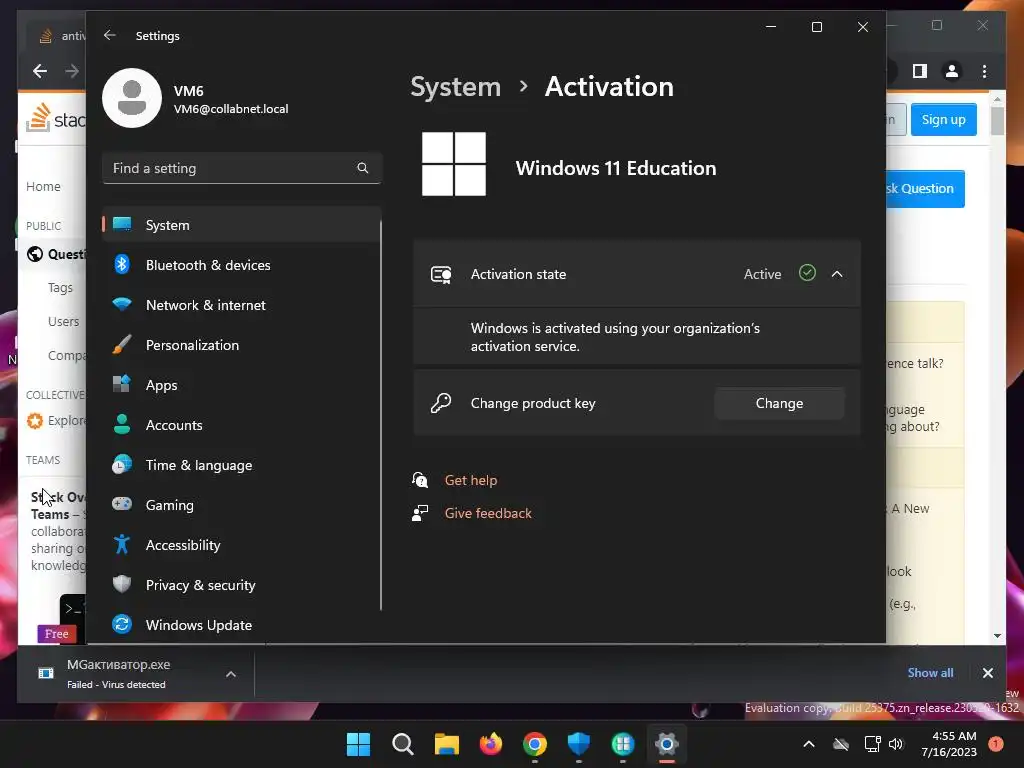Select System in the Settings sidebar
Screen dimensions: 1024x768
[x=241, y=225]
